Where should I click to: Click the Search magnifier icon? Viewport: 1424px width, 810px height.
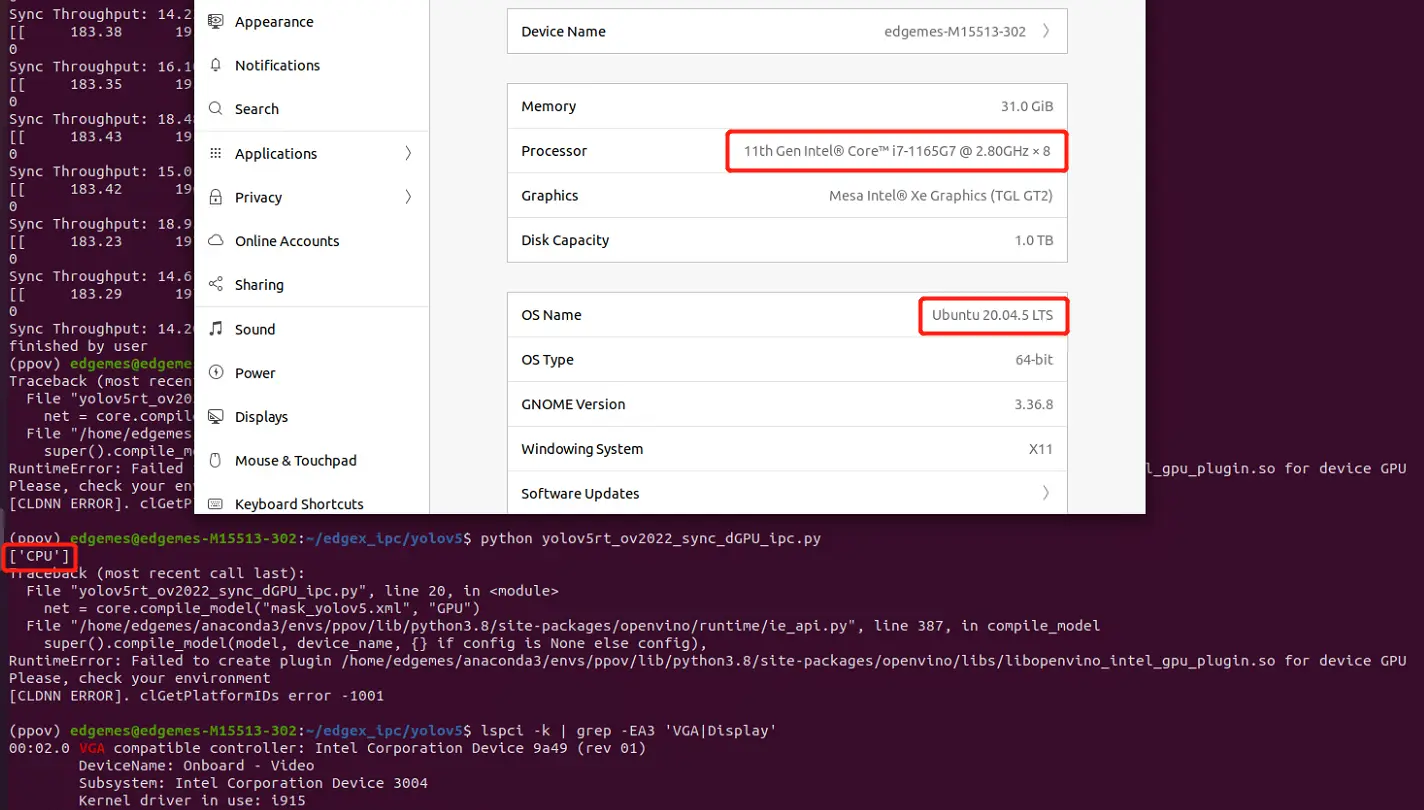pos(215,109)
